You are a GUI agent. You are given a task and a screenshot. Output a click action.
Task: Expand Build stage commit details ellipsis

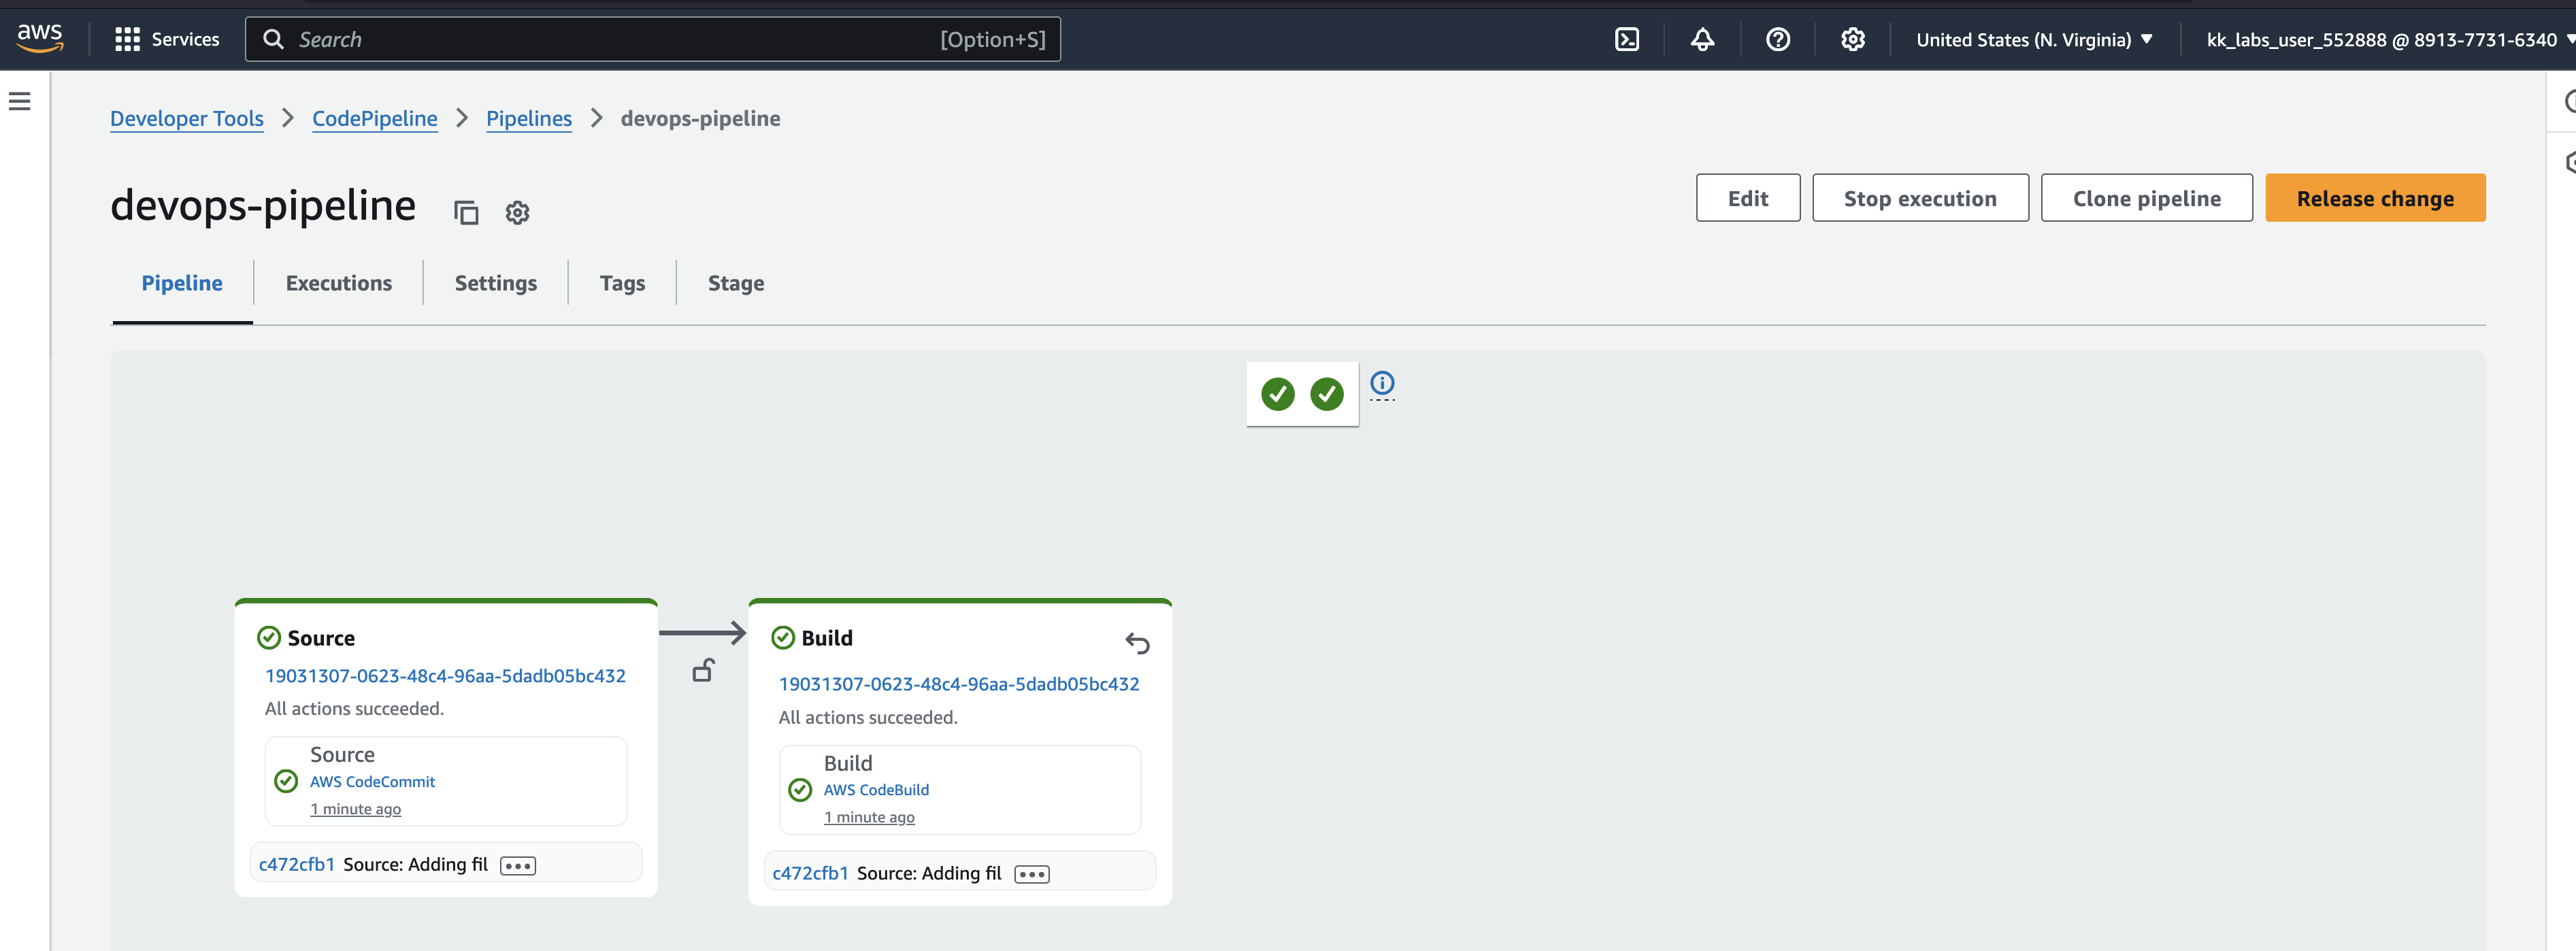pyautogui.click(x=1031, y=874)
